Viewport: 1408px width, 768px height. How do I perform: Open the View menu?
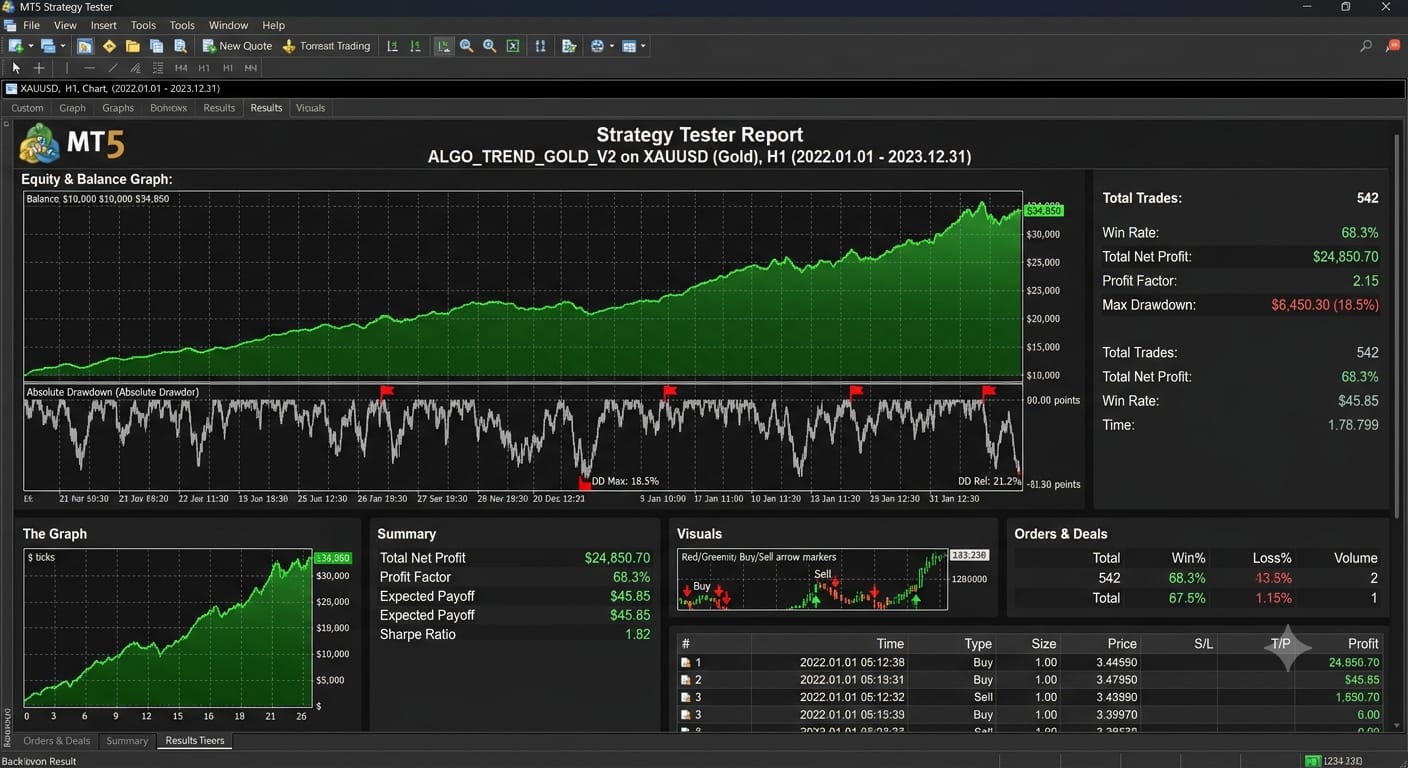click(x=65, y=25)
